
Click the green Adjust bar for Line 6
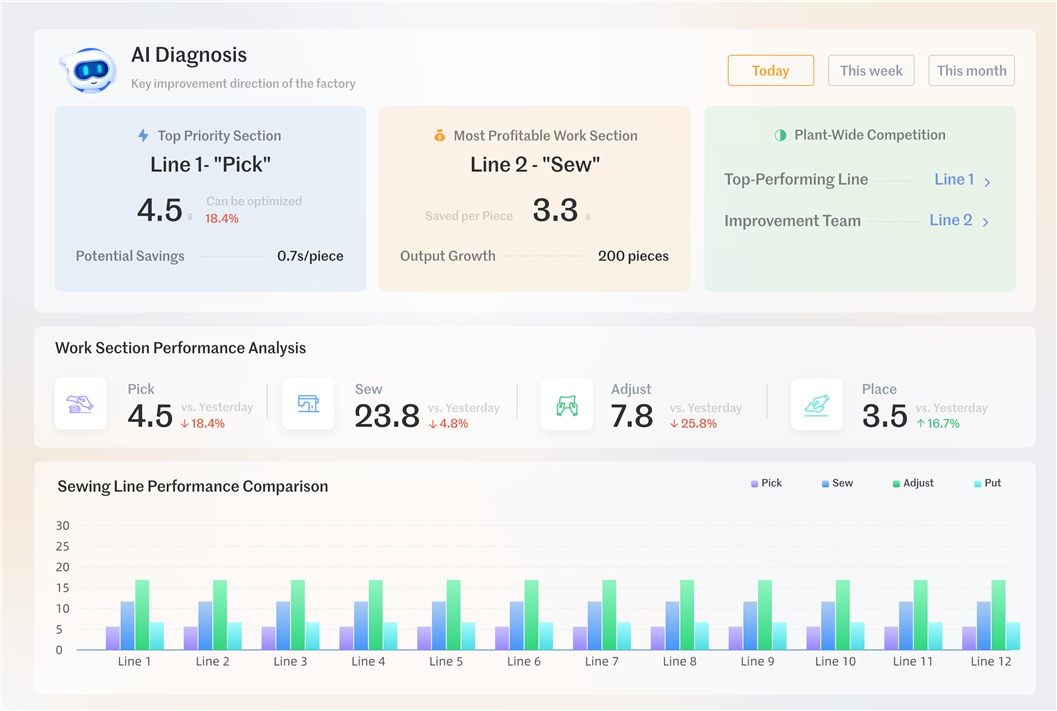531,615
